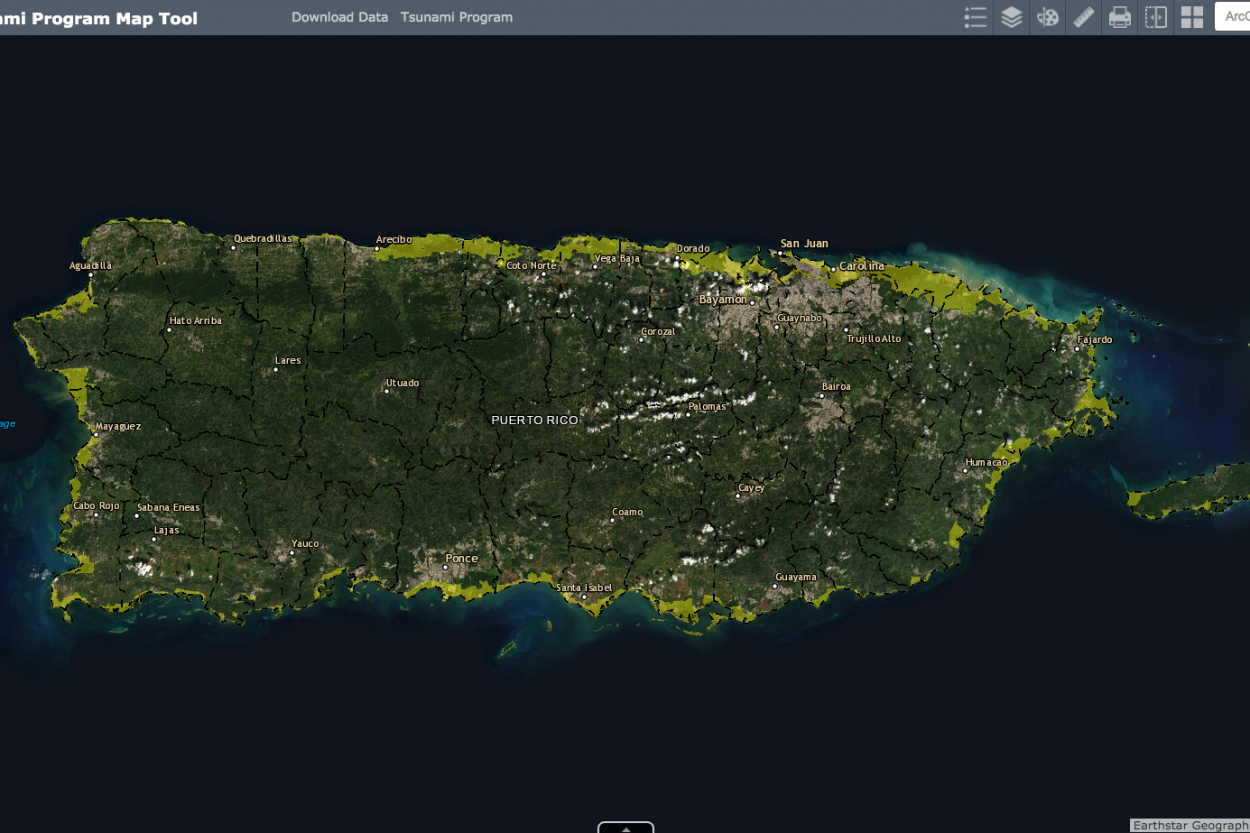The width and height of the screenshot is (1250, 833).
Task: Select the basemap palette icon
Action: [x=1047, y=17]
